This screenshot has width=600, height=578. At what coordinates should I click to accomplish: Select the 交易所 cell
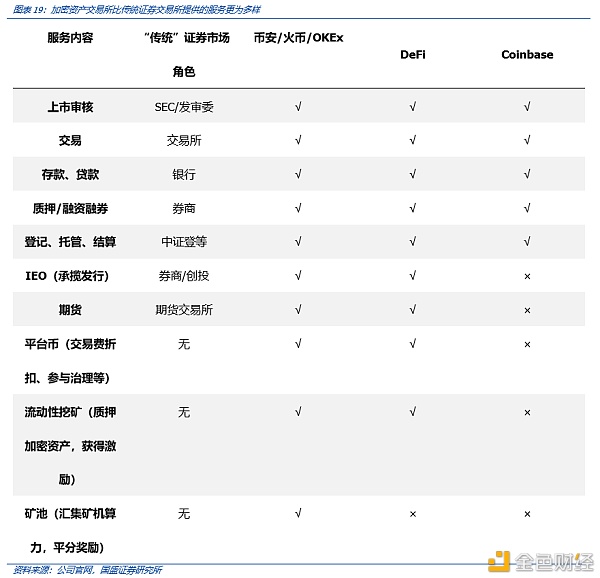[x=184, y=140]
